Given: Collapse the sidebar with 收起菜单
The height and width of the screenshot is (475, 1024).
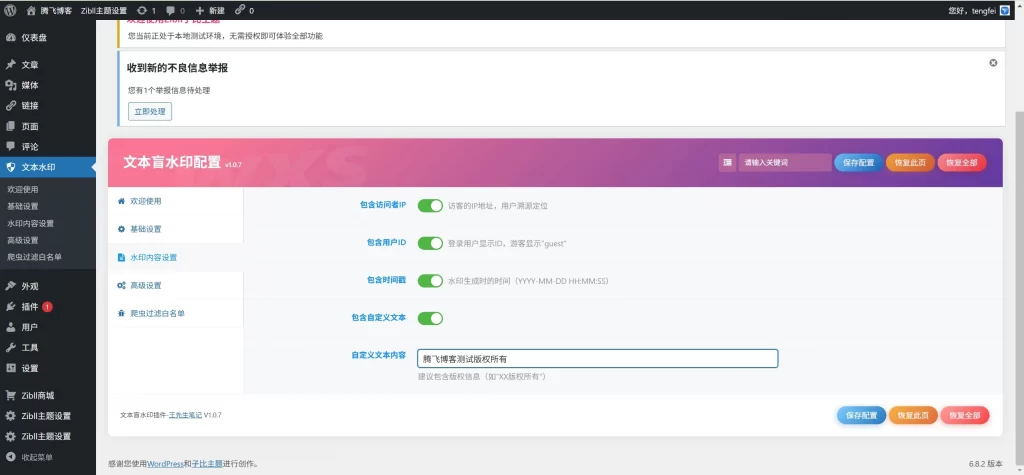Looking at the screenshot, I should tap(37, 457).
